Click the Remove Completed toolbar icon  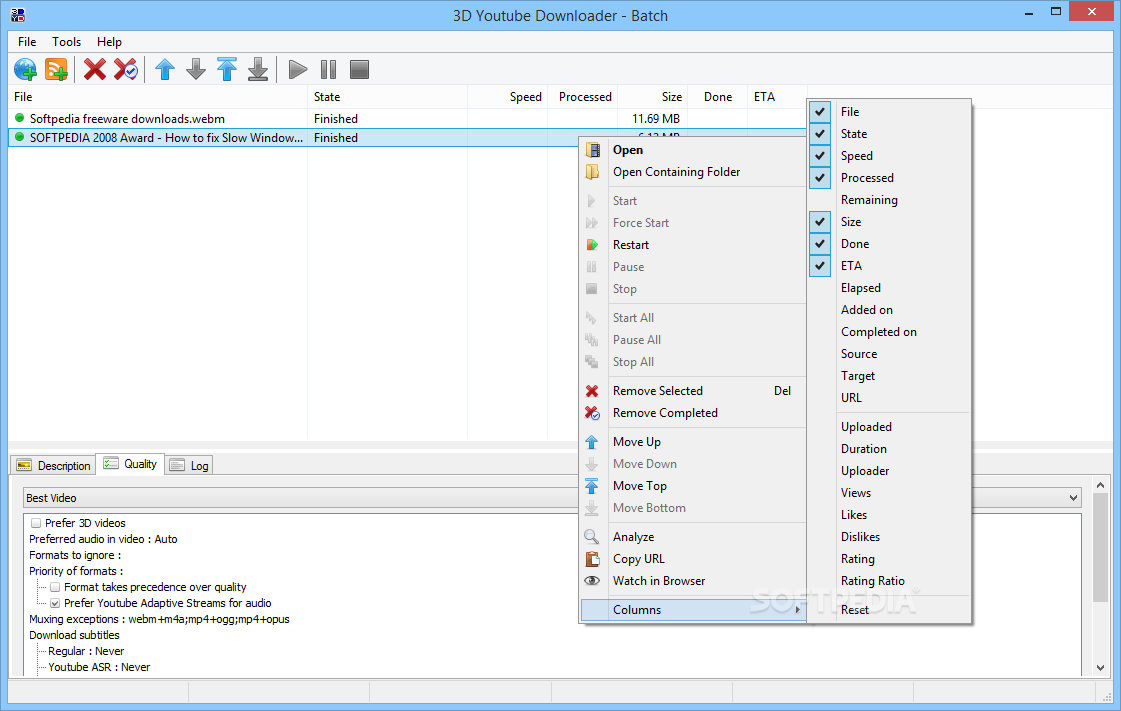(126, 69)
